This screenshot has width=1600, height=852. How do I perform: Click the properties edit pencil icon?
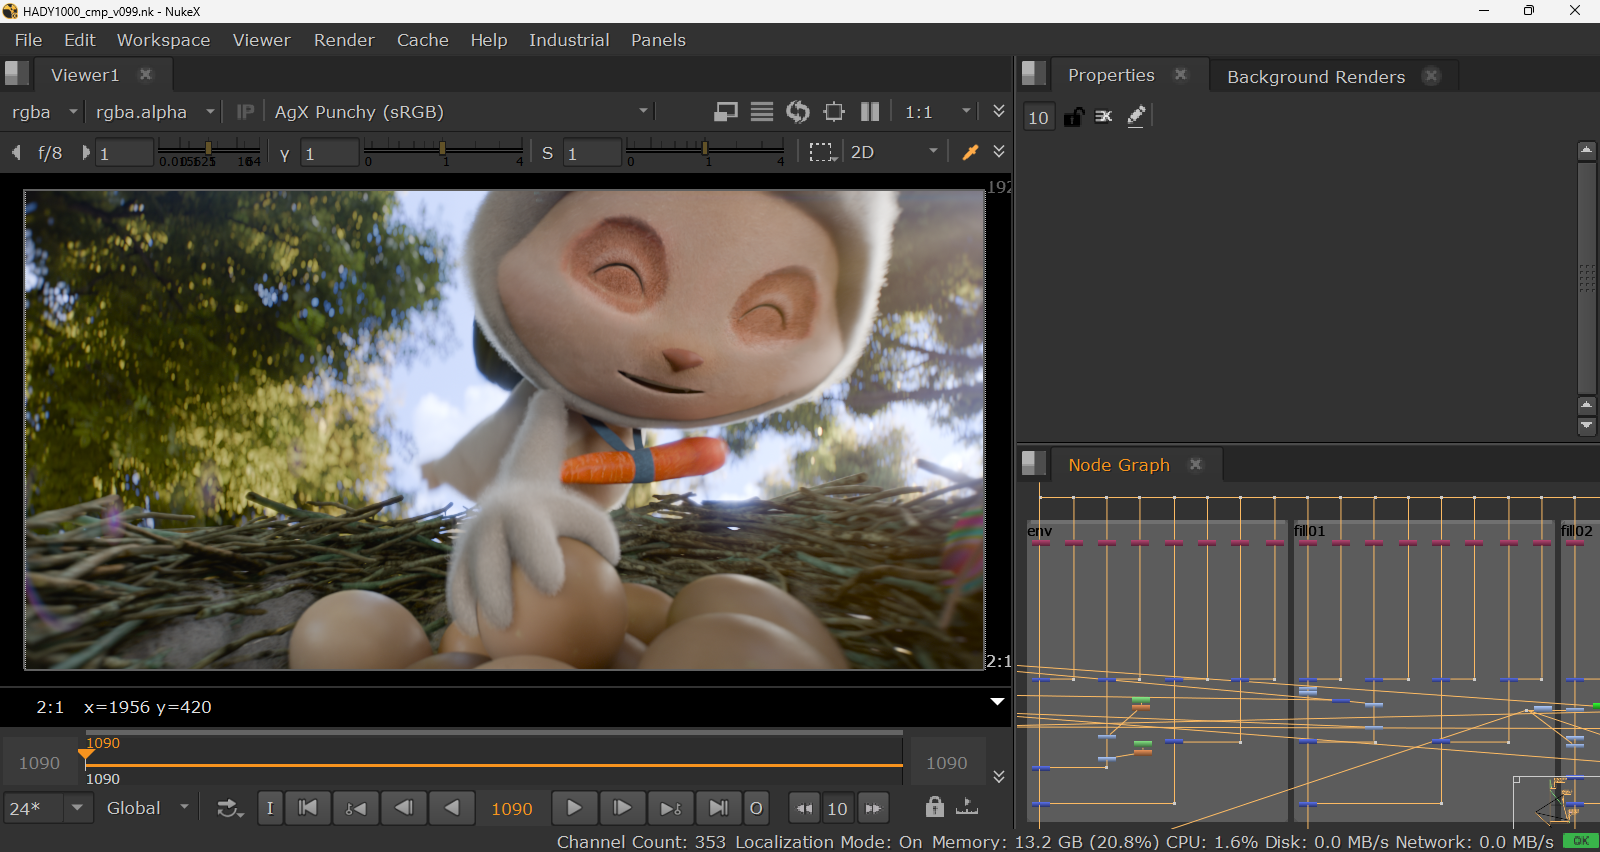pyautogui.click(x=1136, y=117)
